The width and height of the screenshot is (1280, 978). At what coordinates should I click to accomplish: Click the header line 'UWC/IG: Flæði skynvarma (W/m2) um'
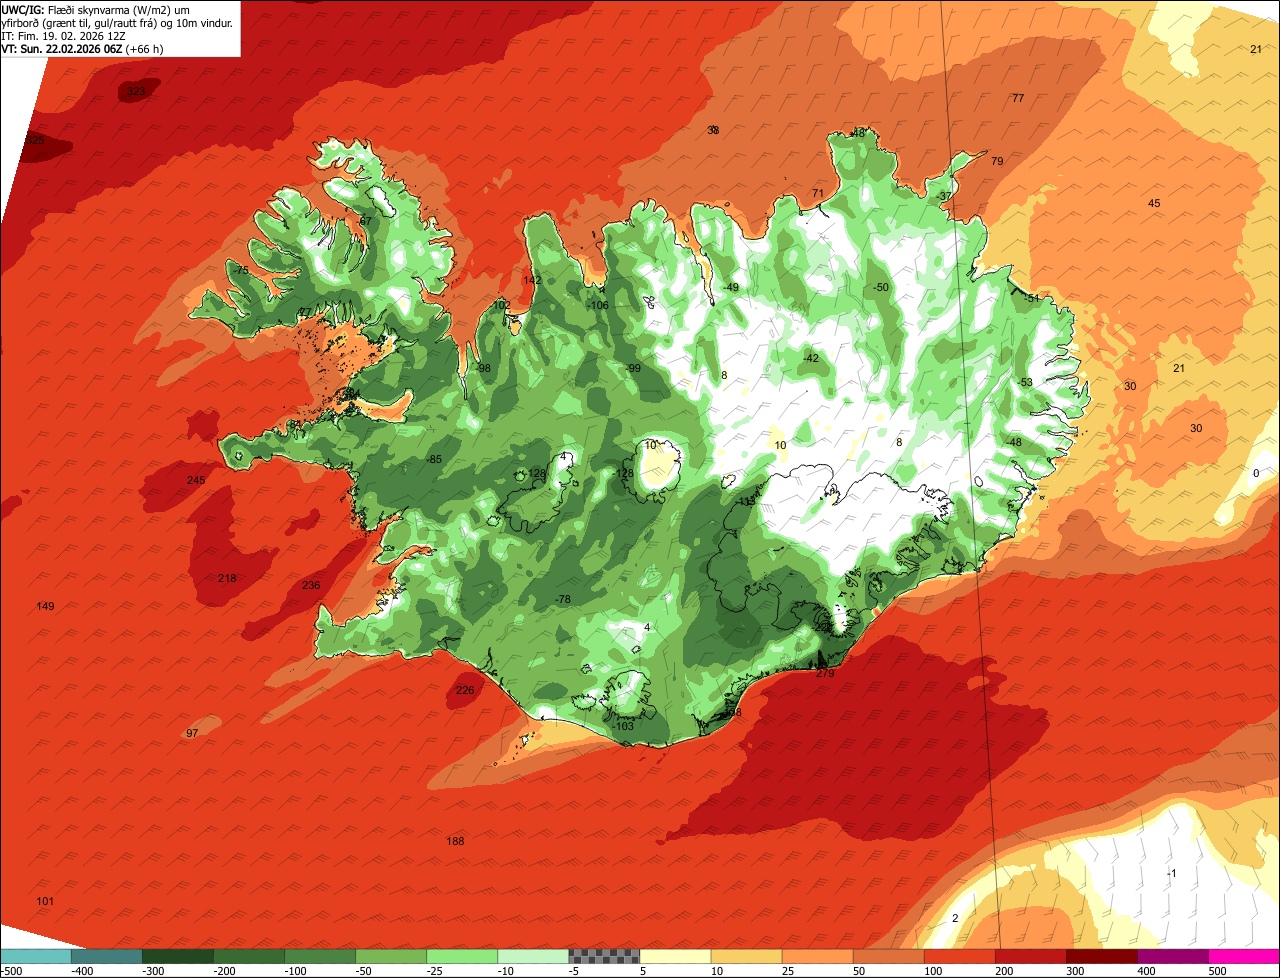tap(97, 9)
